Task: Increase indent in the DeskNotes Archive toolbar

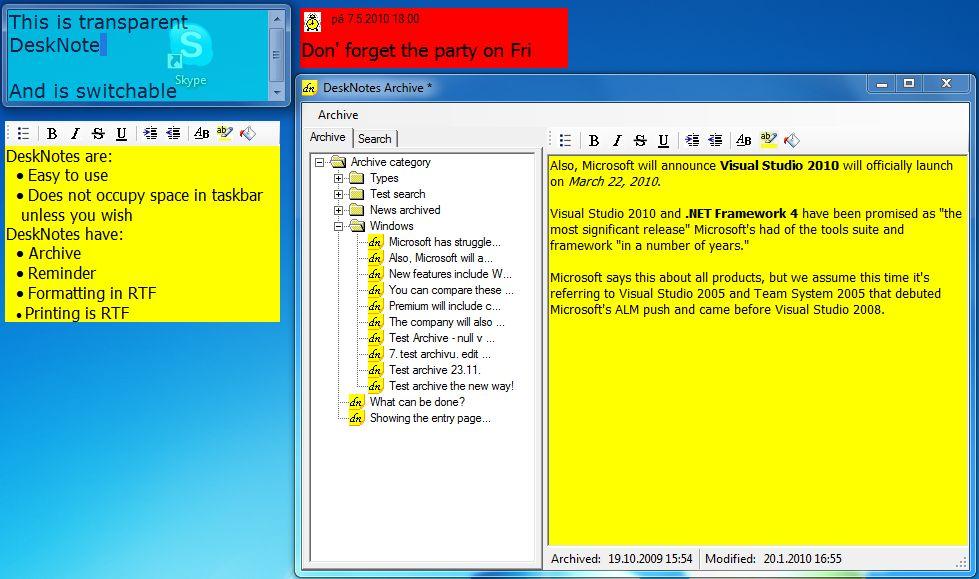Action: [x=692, y=141]
